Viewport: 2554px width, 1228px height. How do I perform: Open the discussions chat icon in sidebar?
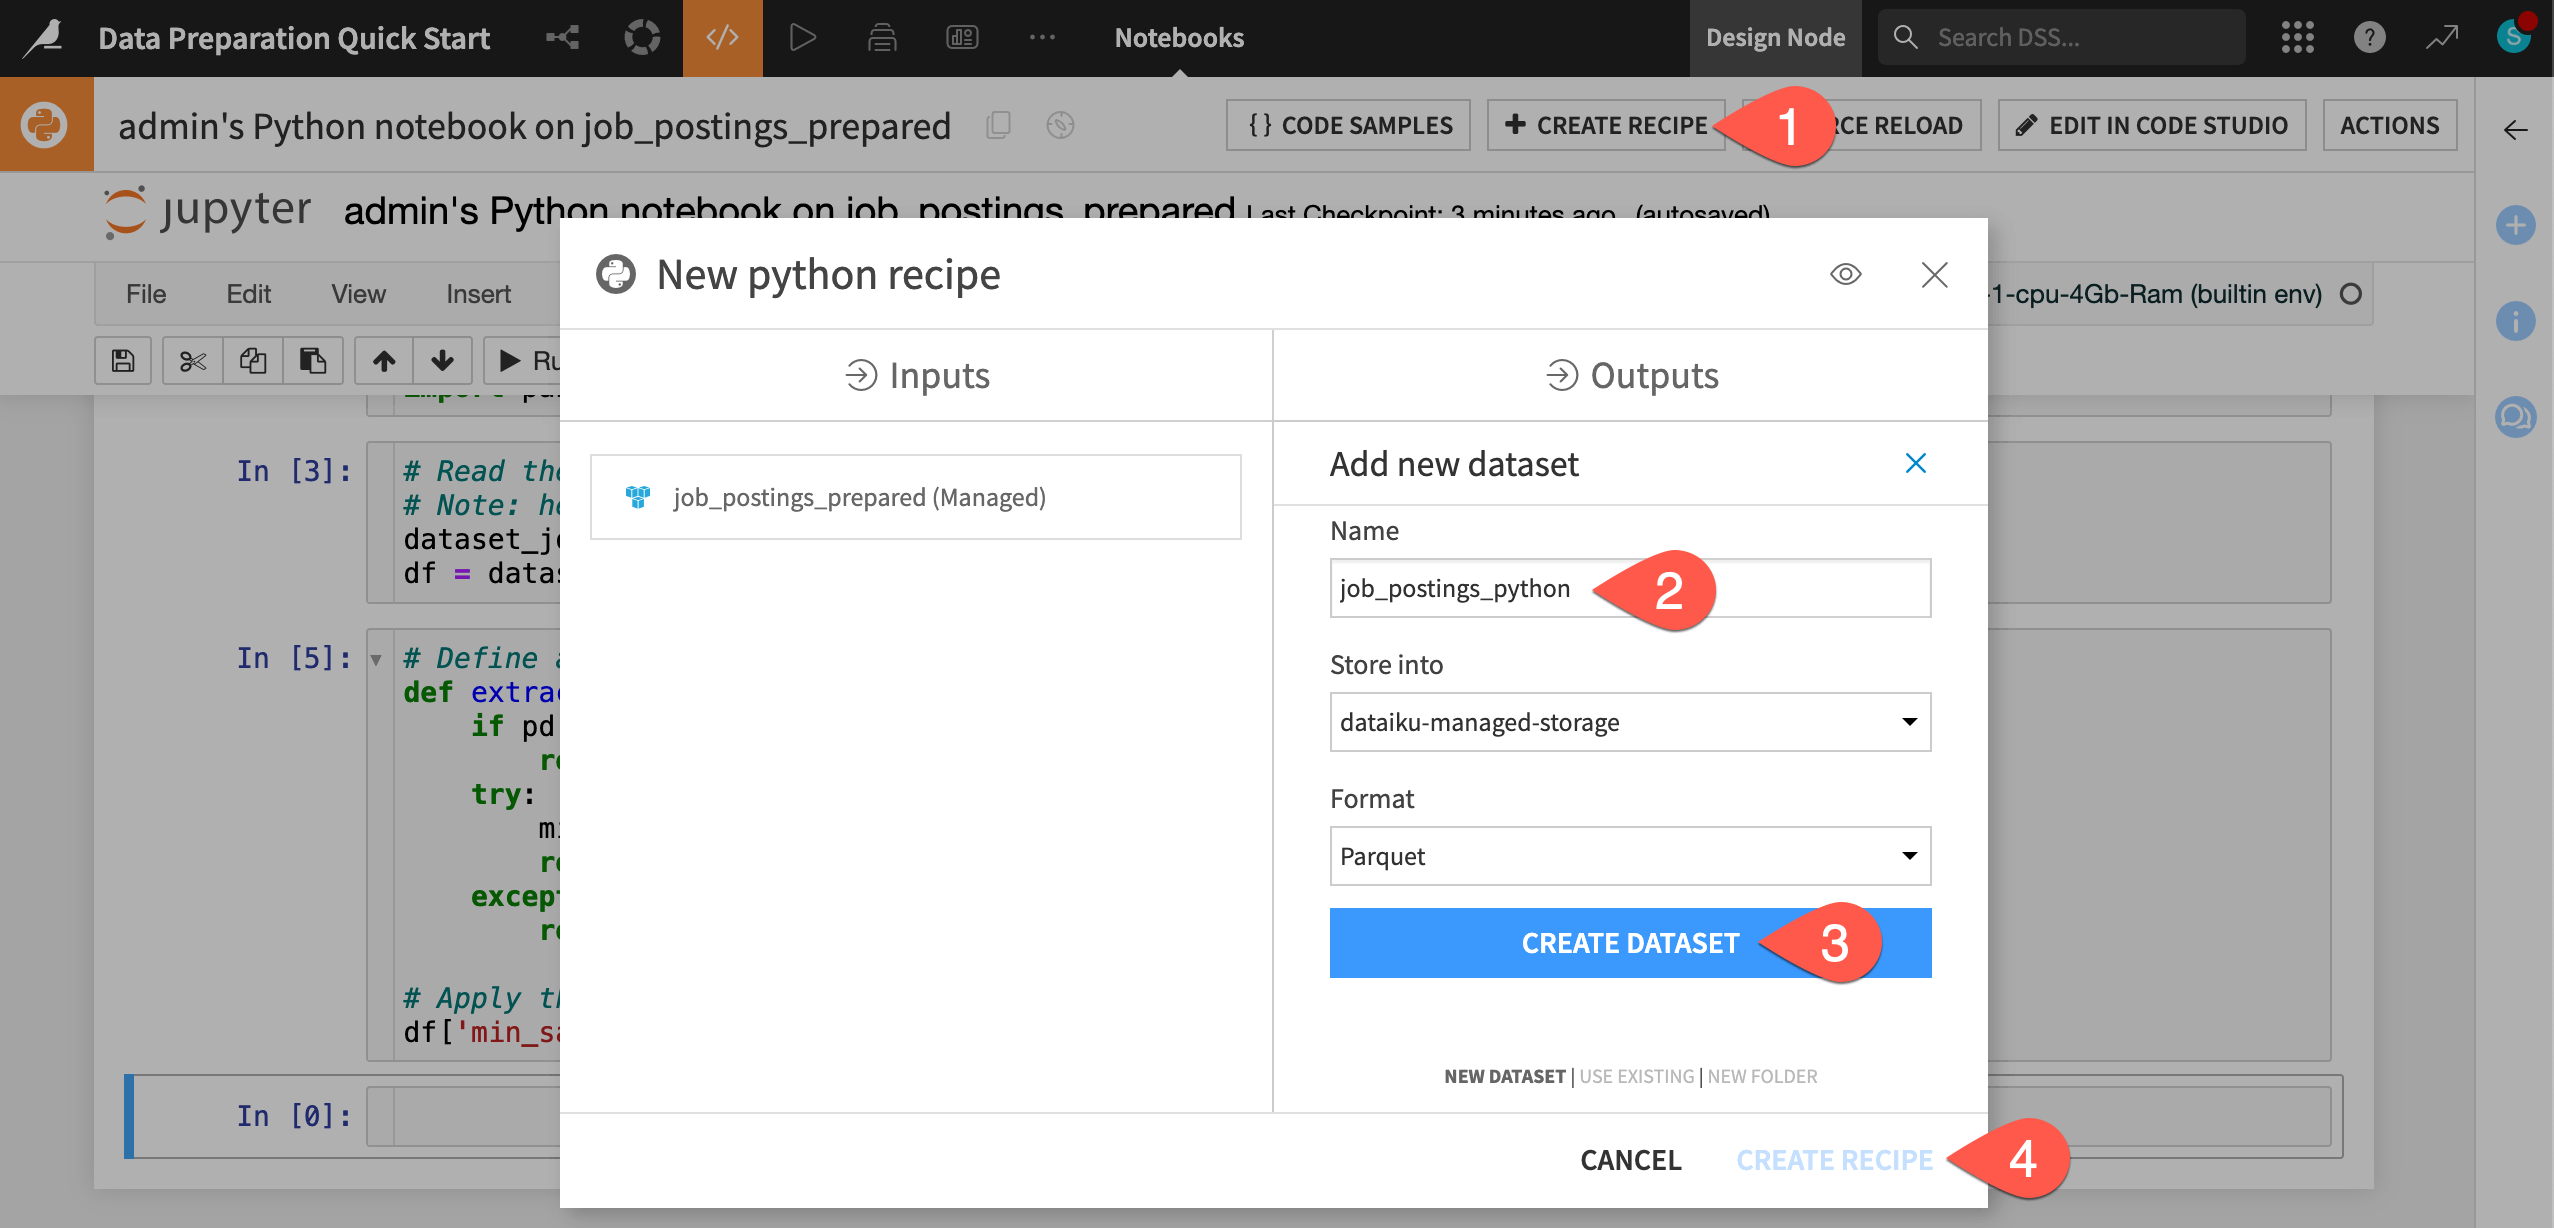(2515, 417)
